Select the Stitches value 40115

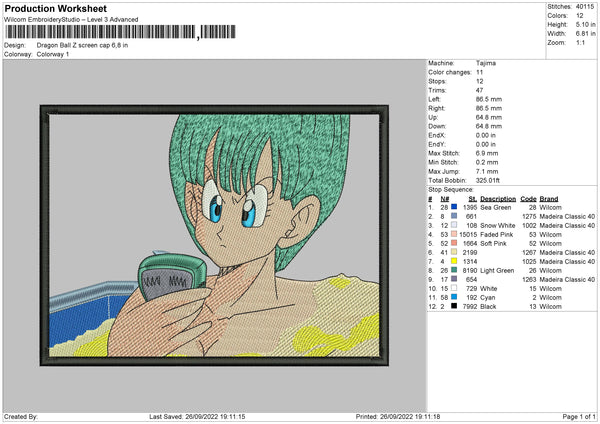(x=585, y=7)
